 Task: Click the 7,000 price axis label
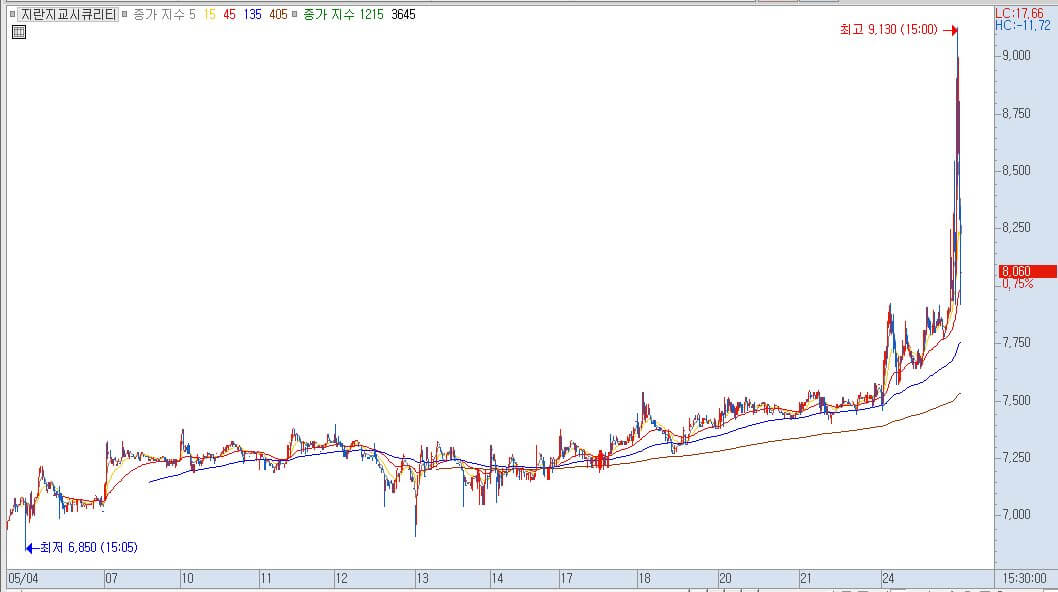point(1016,514)
